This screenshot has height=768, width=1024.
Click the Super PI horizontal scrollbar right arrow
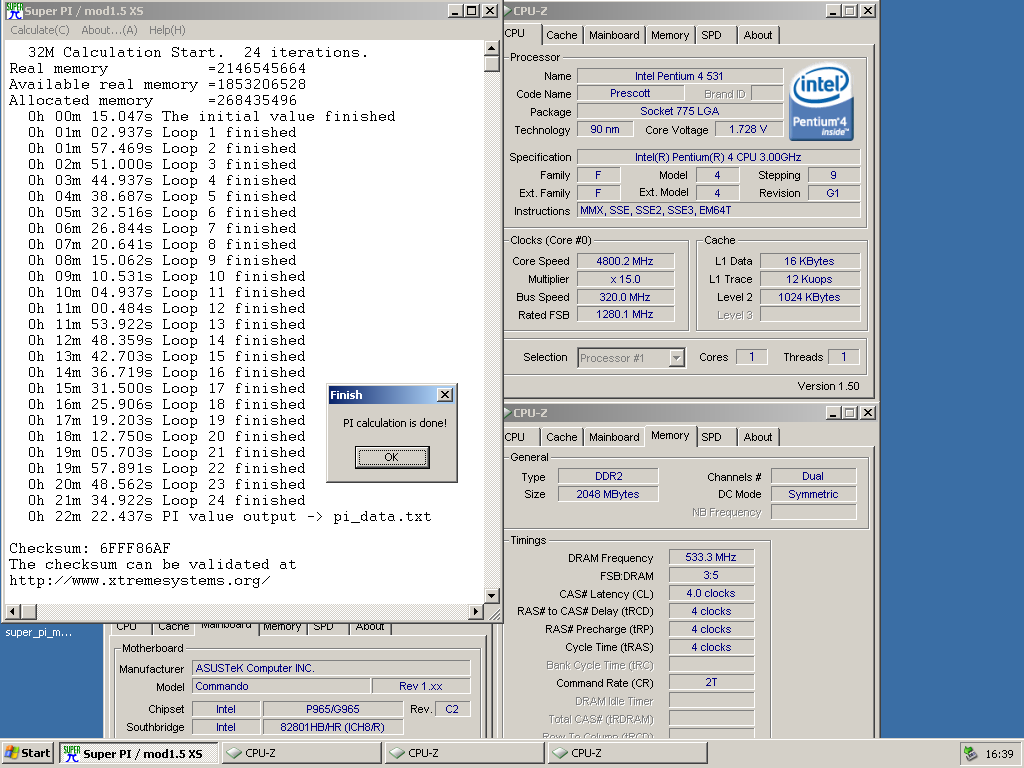476,612
